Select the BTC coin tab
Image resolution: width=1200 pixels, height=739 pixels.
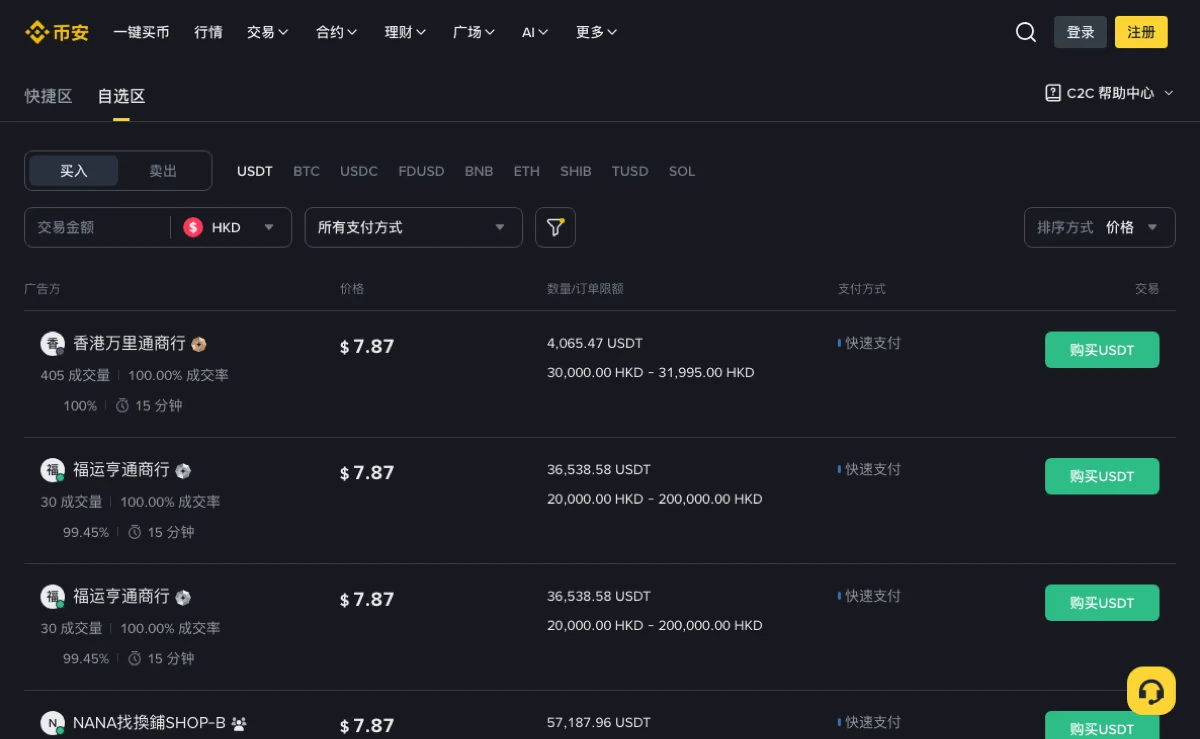pos(306,171)
